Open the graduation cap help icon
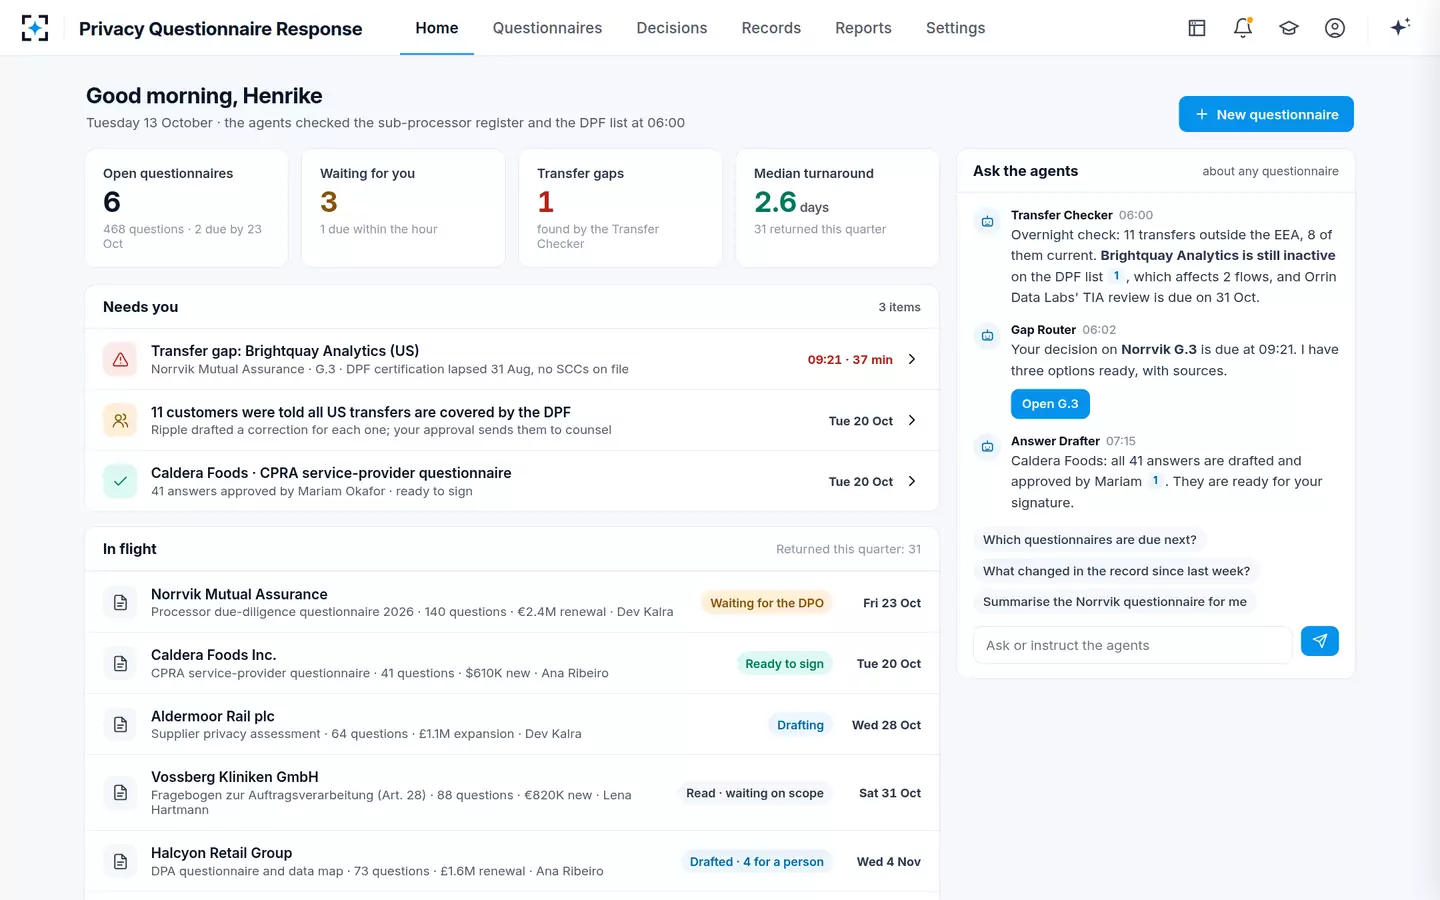1440x900 pixels. pos(1289,28)
